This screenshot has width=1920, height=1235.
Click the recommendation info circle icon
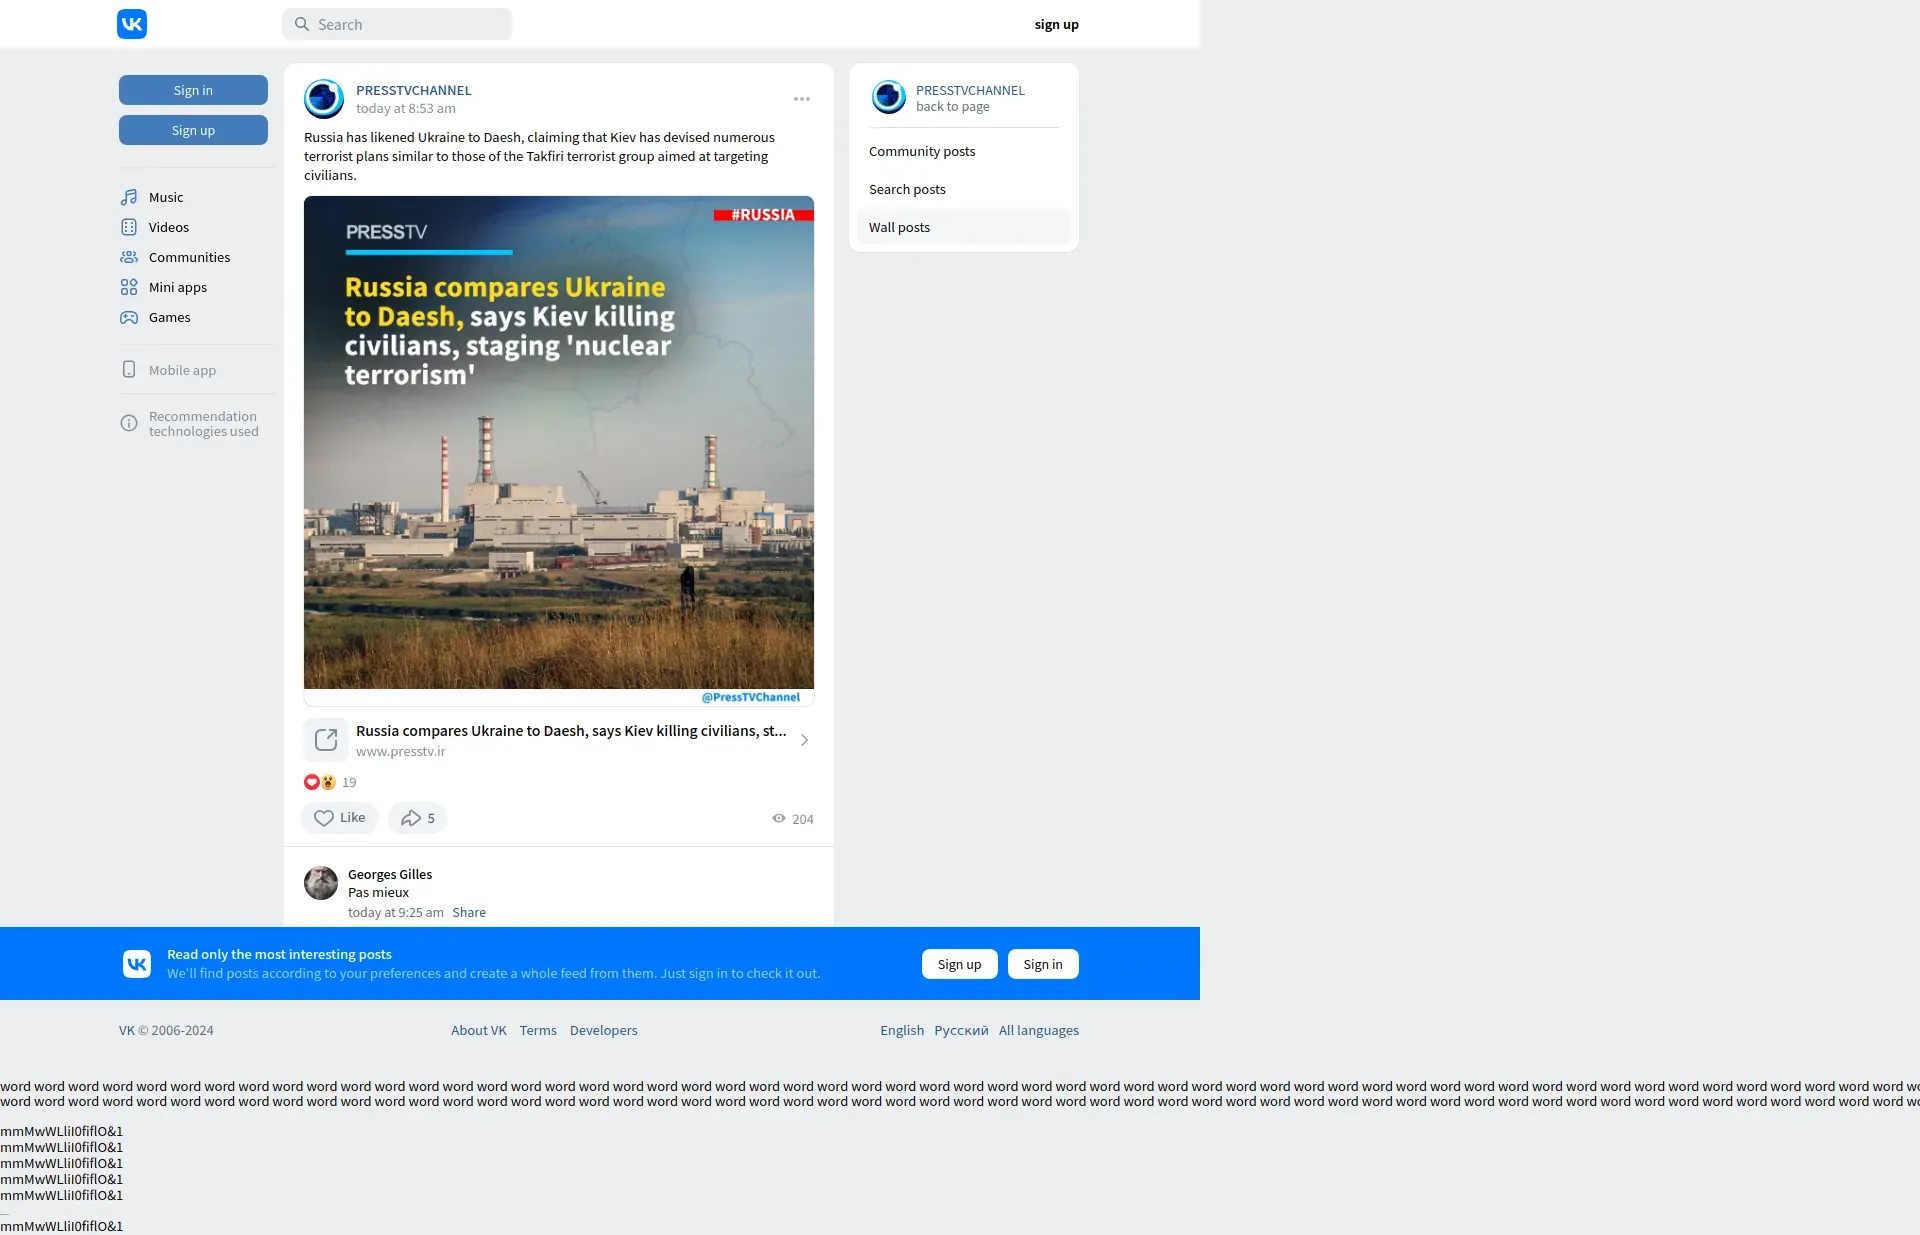pos(129,423)
